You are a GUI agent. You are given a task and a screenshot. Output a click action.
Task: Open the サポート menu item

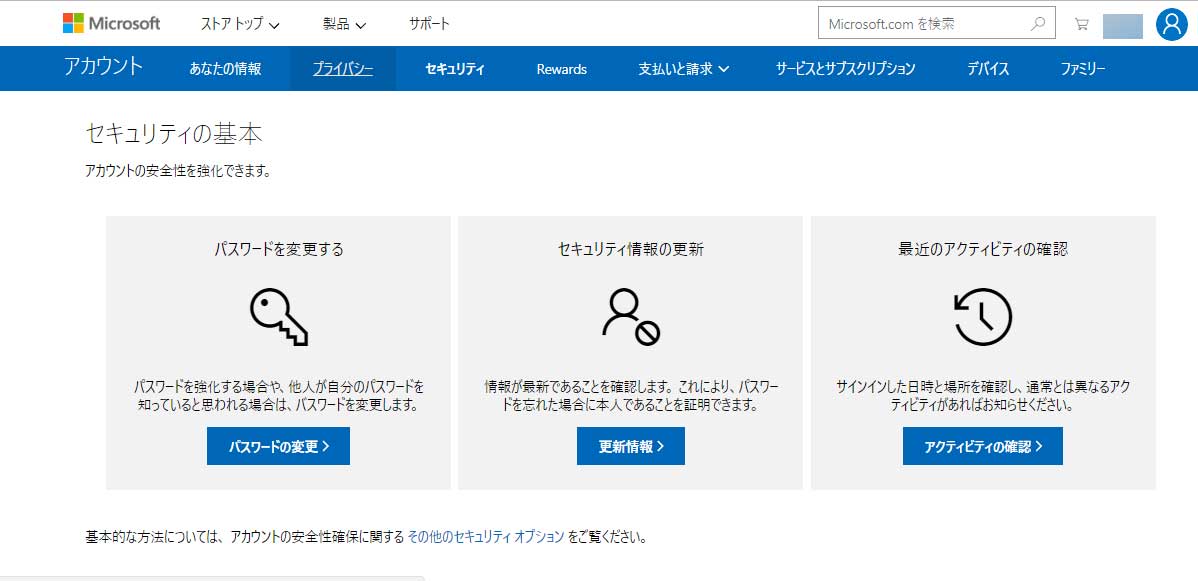(429, 24)
